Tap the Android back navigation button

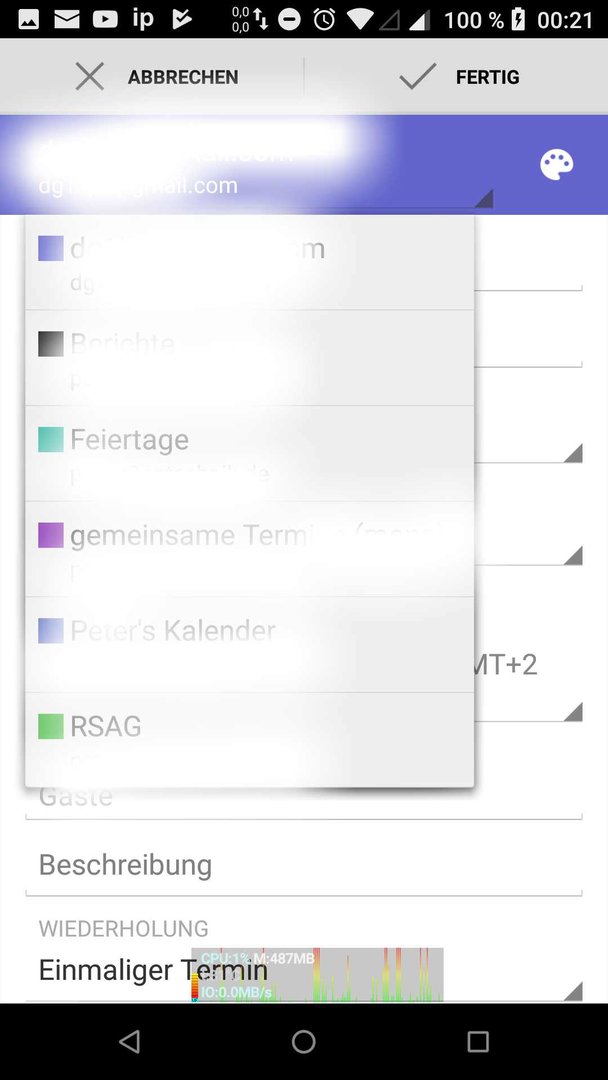pyautogui.click(x=129, y=1041)
